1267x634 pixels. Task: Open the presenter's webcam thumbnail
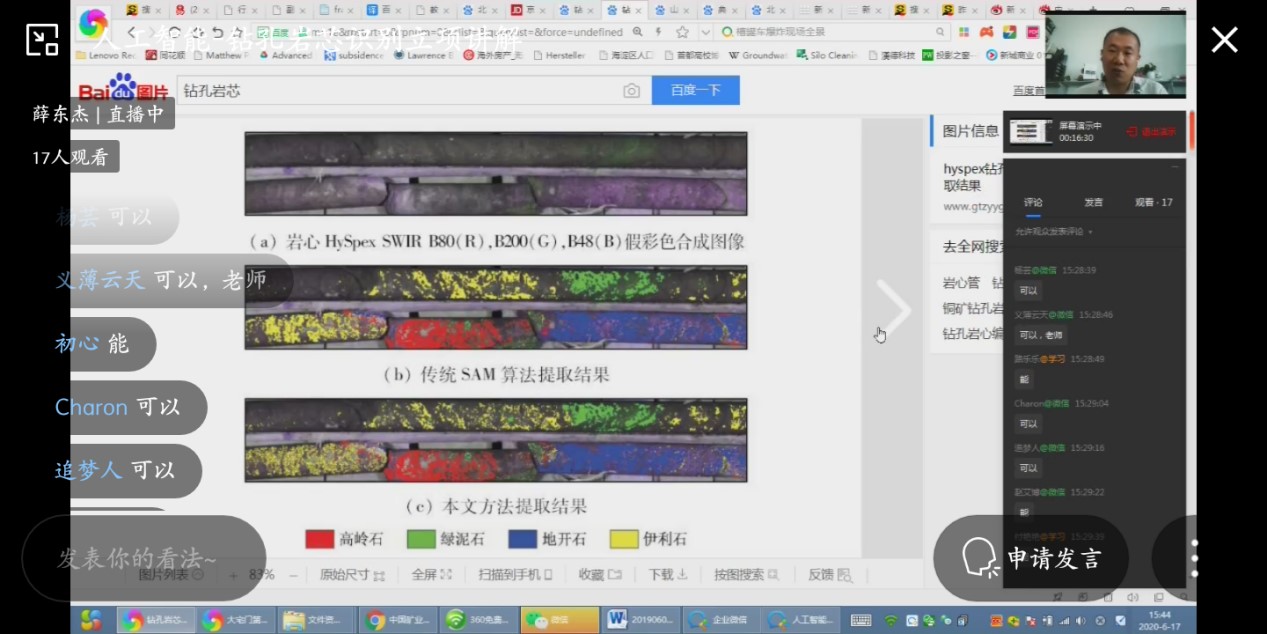(1115, 56)
